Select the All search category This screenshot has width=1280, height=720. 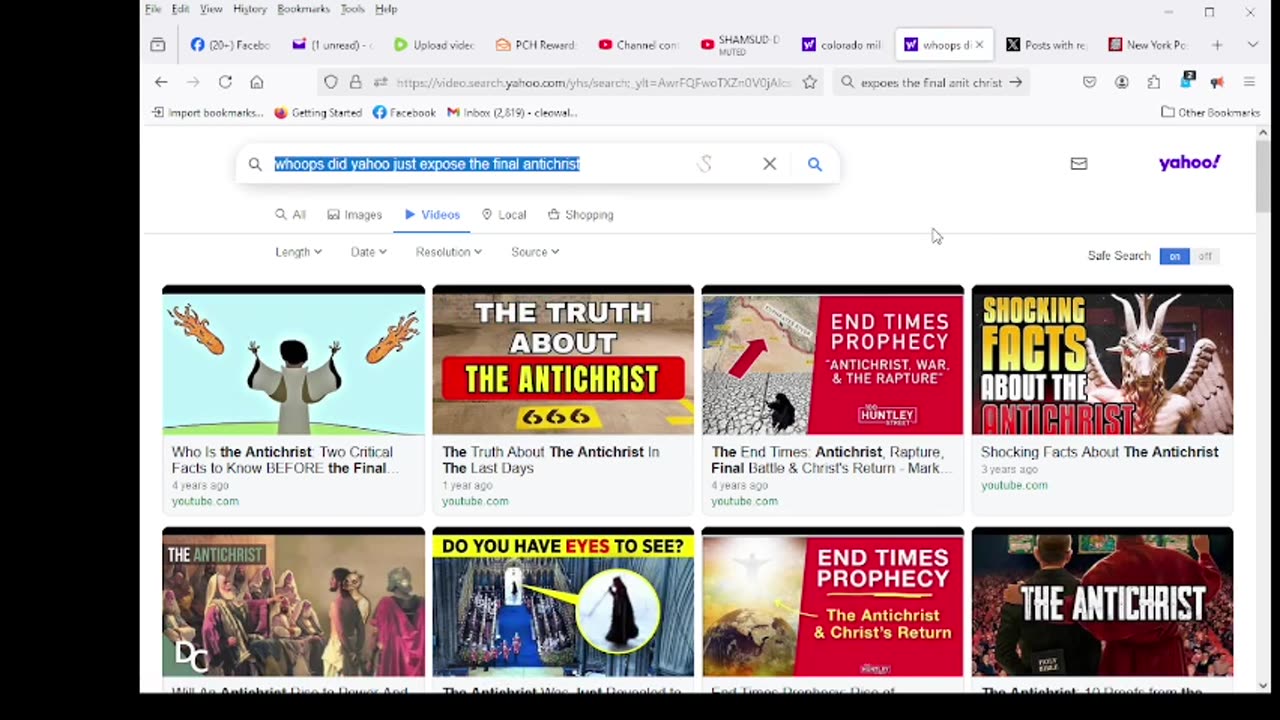[290, 215]
